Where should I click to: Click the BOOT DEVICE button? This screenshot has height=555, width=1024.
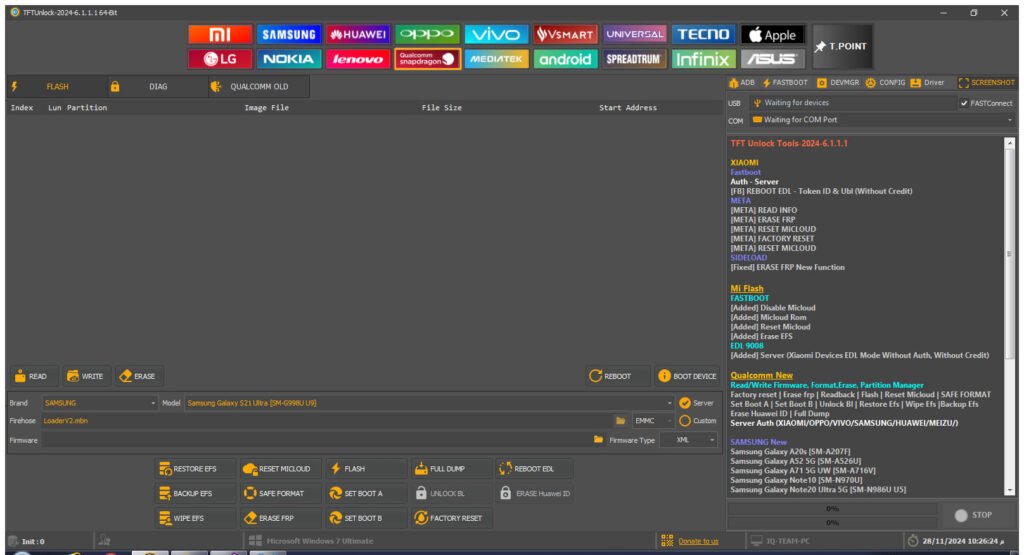coord(688,376)
